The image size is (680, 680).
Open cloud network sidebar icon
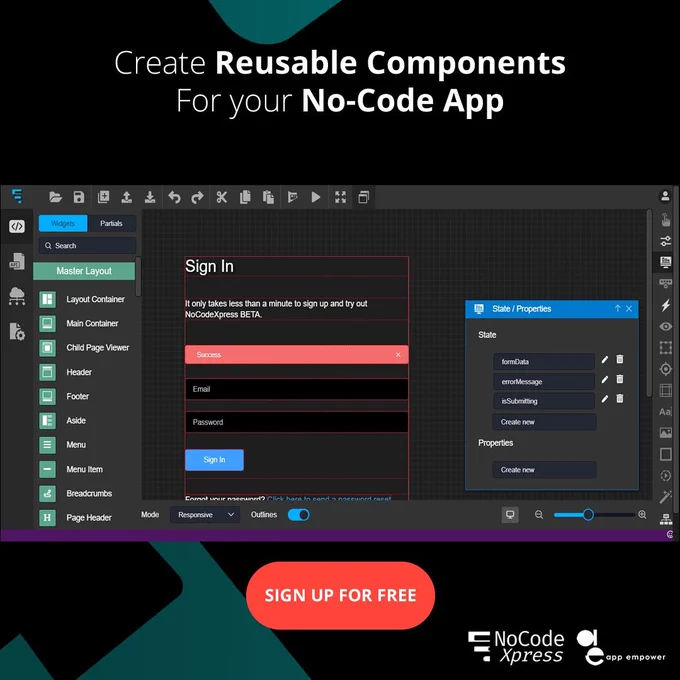tap(17, 296)
